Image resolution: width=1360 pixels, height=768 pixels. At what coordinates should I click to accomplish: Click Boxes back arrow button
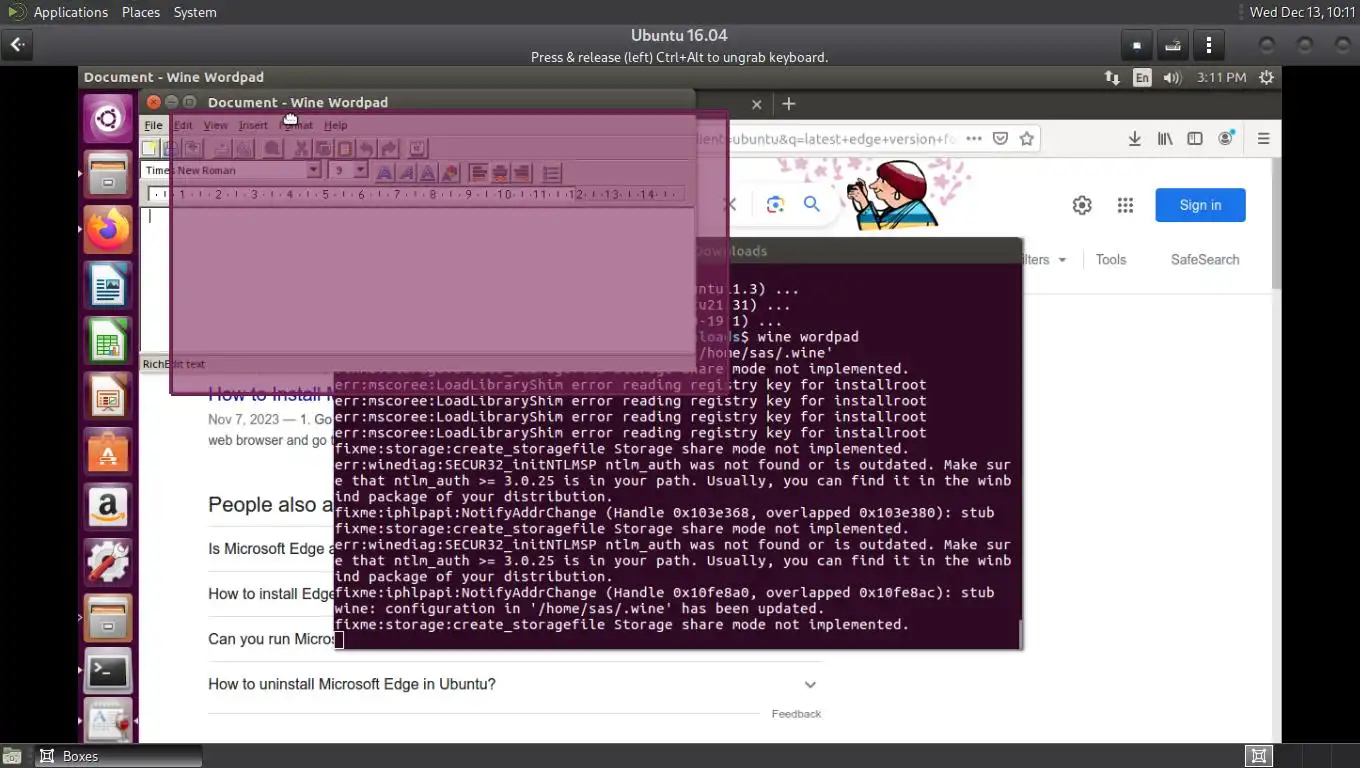pyautogui.click(x=18, y=45)
